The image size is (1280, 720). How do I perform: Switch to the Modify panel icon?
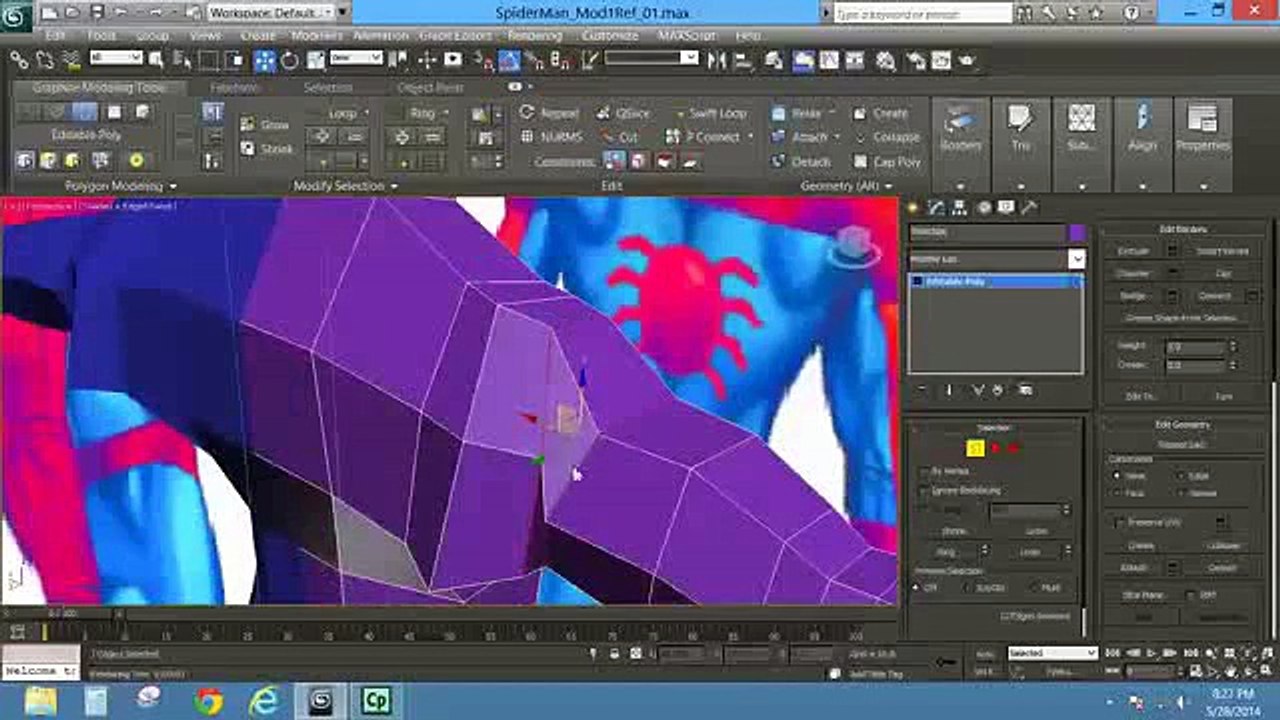(x=937, y=208)
